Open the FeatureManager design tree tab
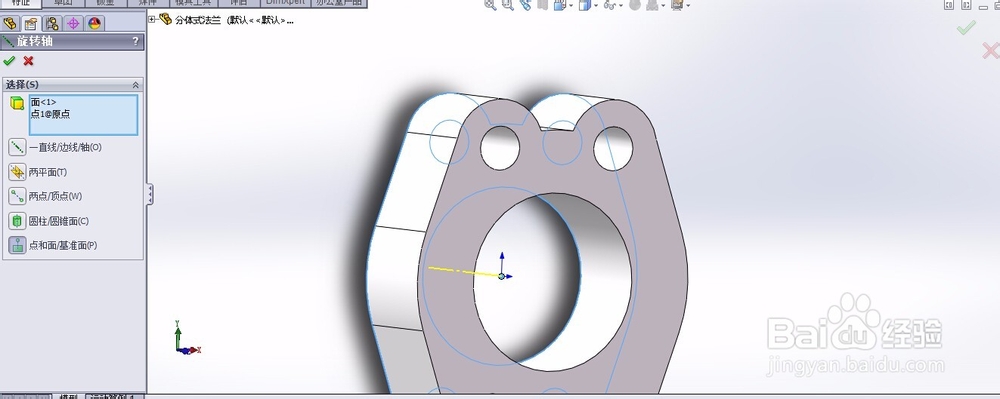1000x399 pixels. (10, 24)
